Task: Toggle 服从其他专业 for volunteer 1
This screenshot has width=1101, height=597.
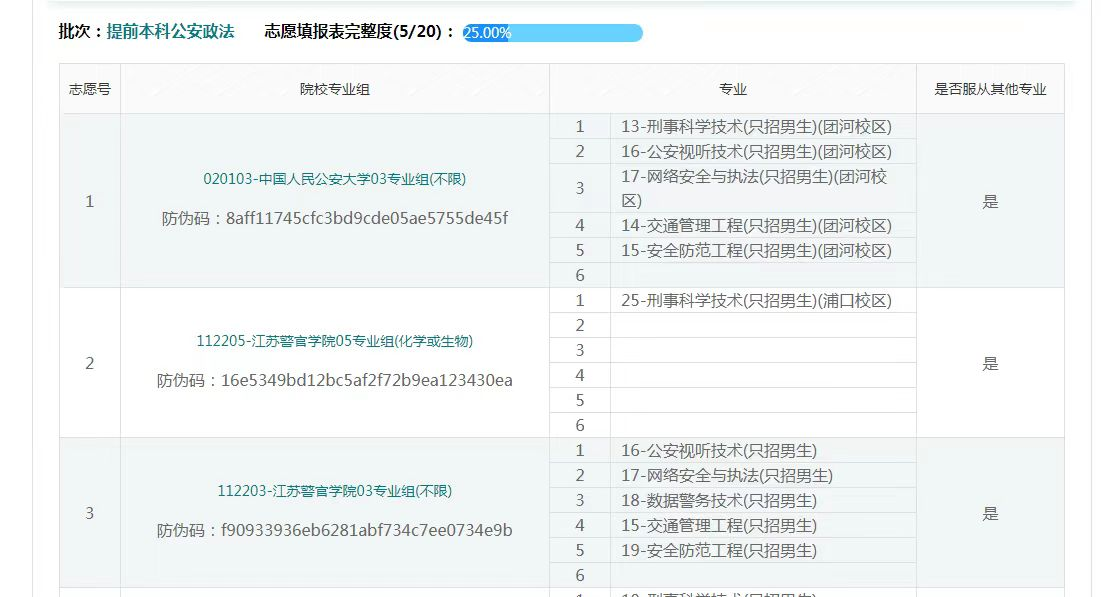Action: (x=991, y=200)
